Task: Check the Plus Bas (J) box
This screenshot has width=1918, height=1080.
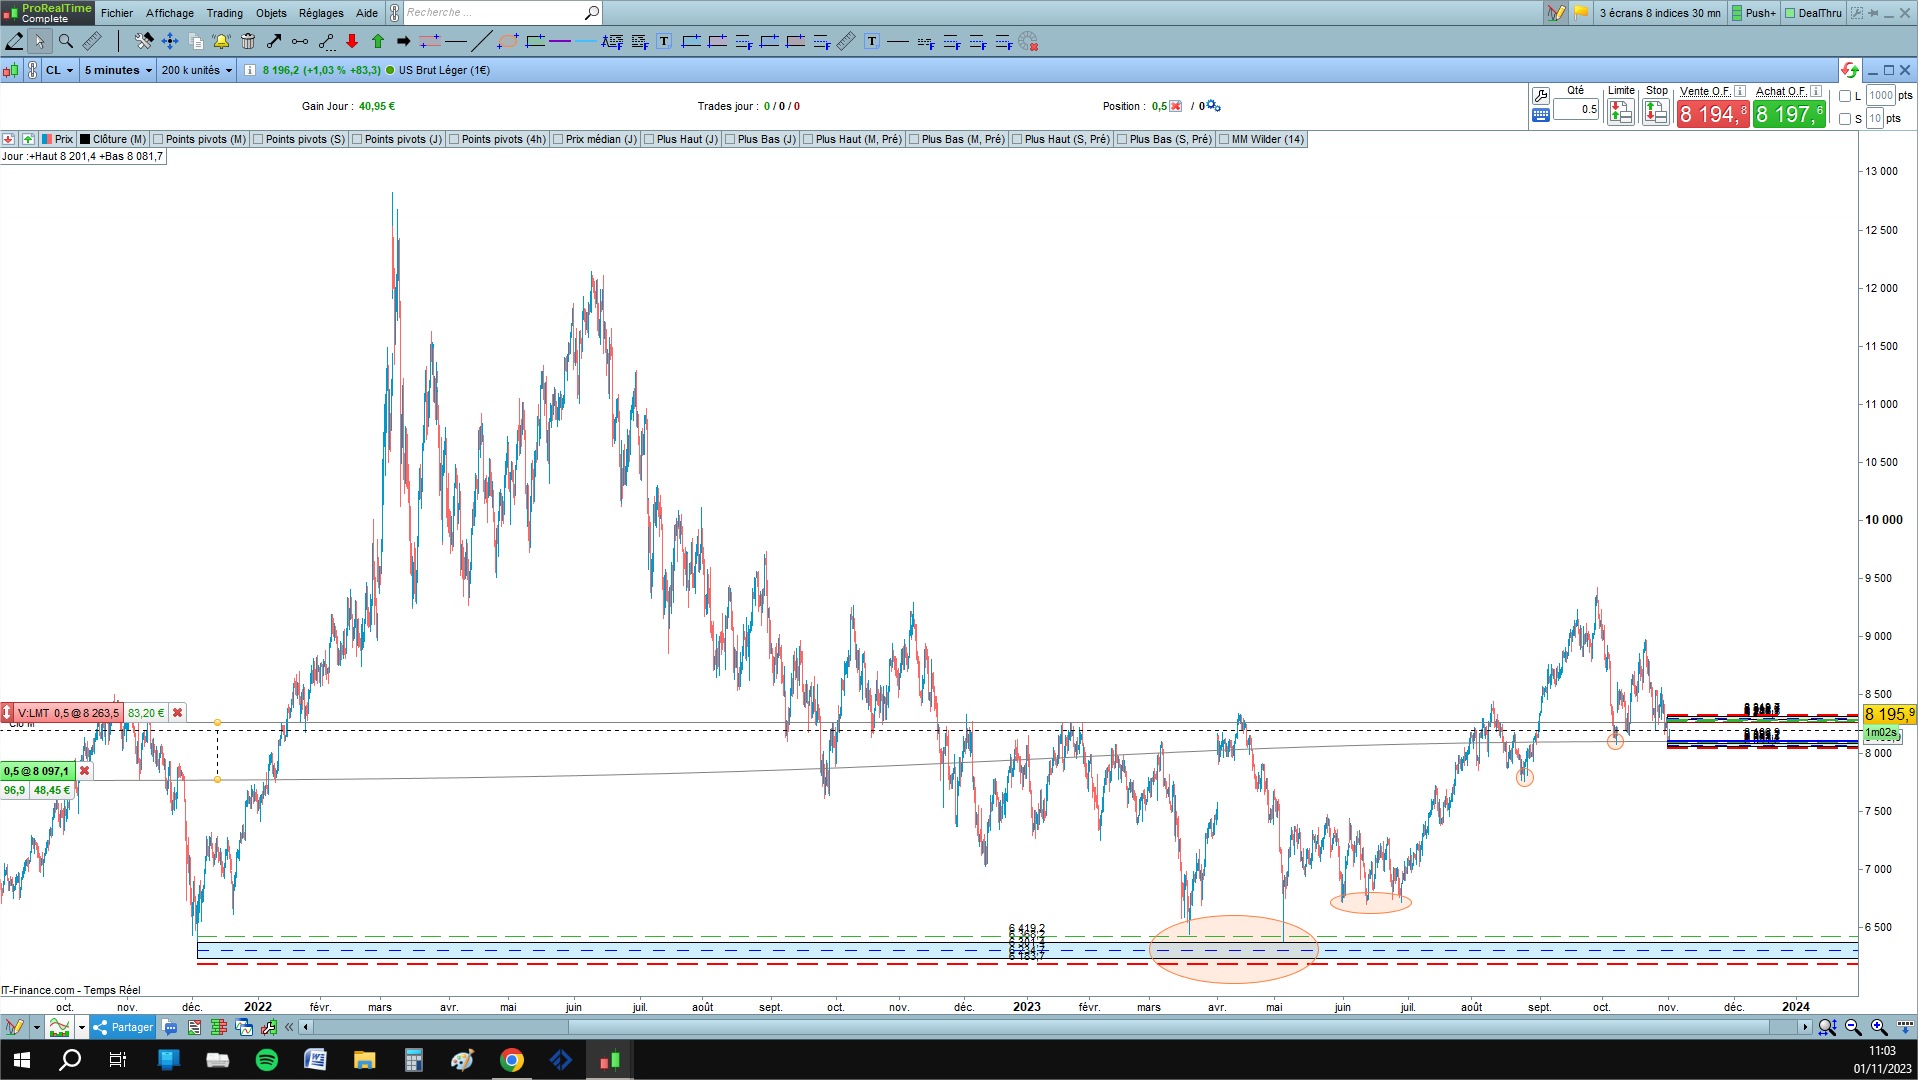Action: pos(730,139)
